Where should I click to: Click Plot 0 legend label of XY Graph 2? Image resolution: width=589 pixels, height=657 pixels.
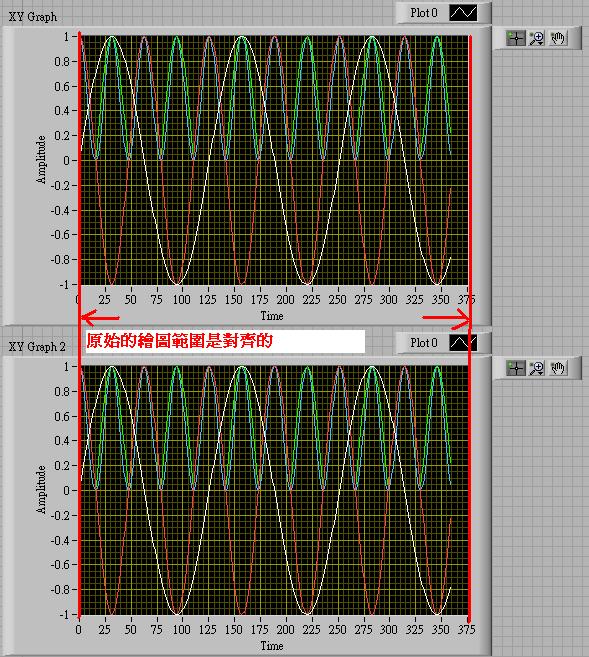click(424, 343)
